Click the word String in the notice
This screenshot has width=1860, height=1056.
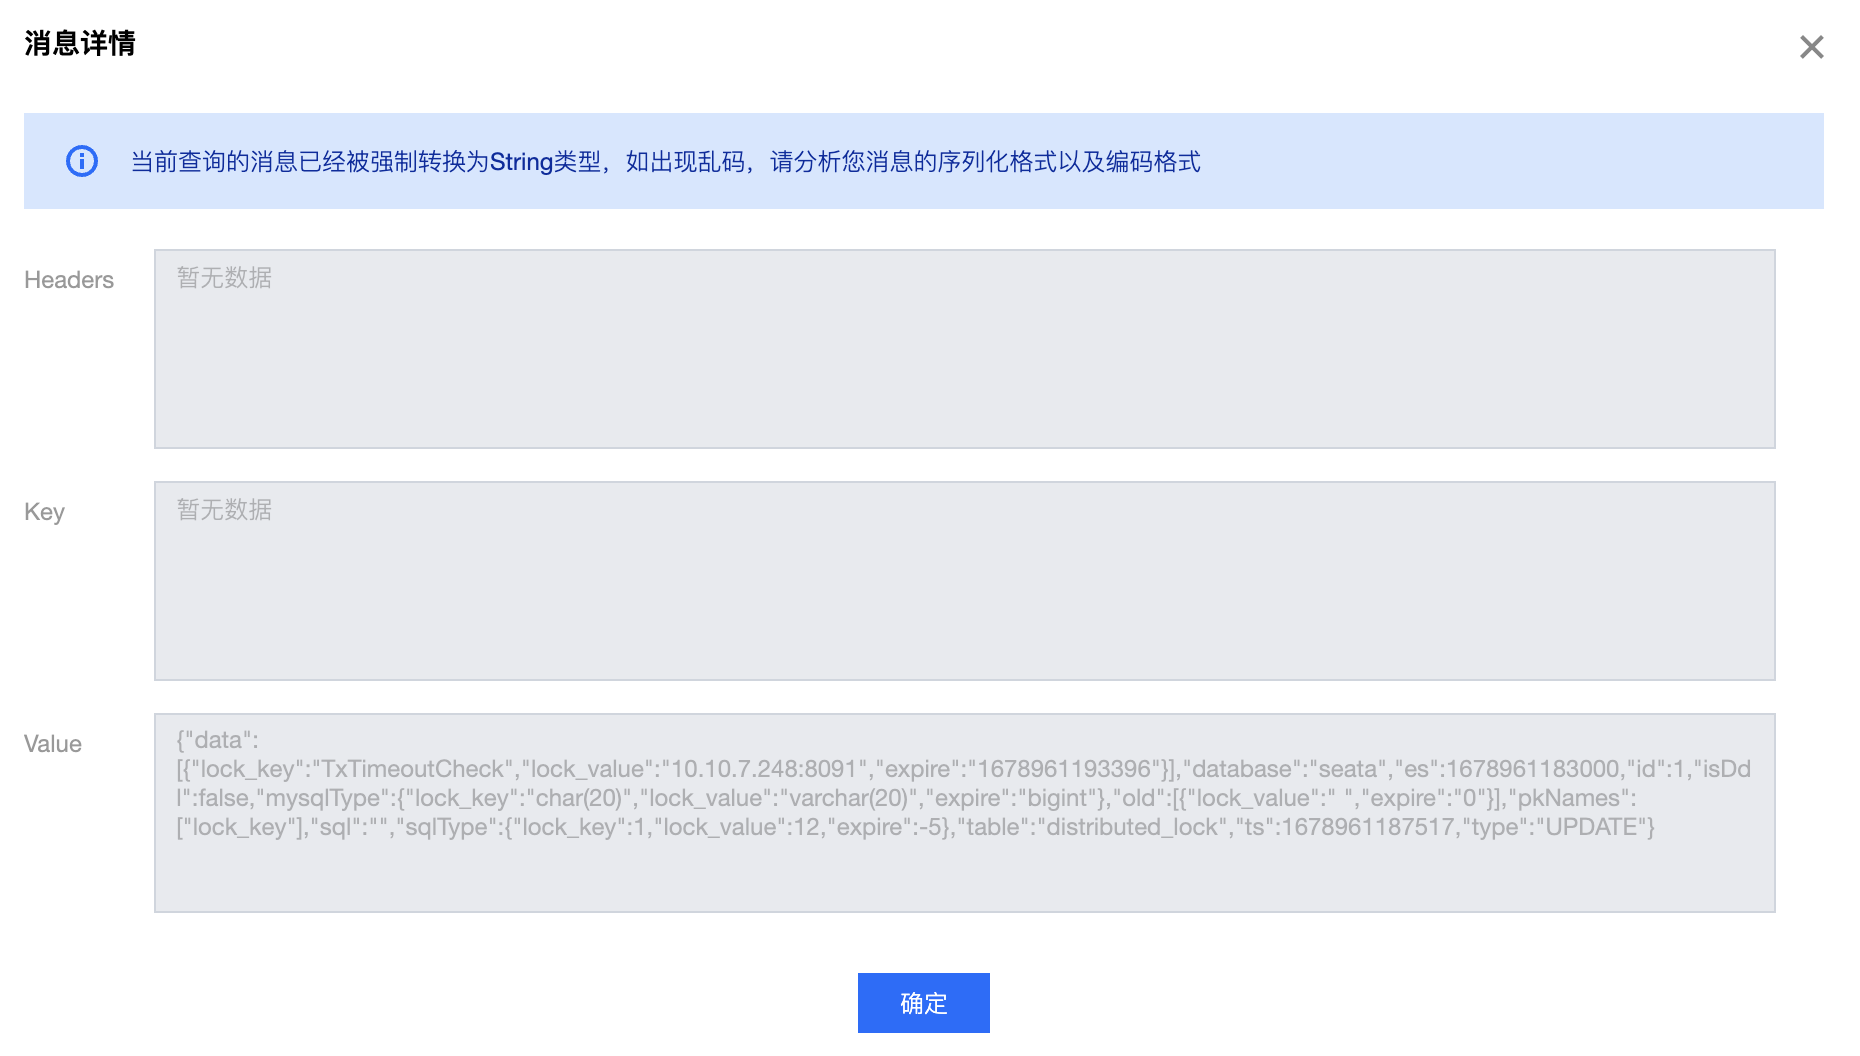tap(521, 161)
